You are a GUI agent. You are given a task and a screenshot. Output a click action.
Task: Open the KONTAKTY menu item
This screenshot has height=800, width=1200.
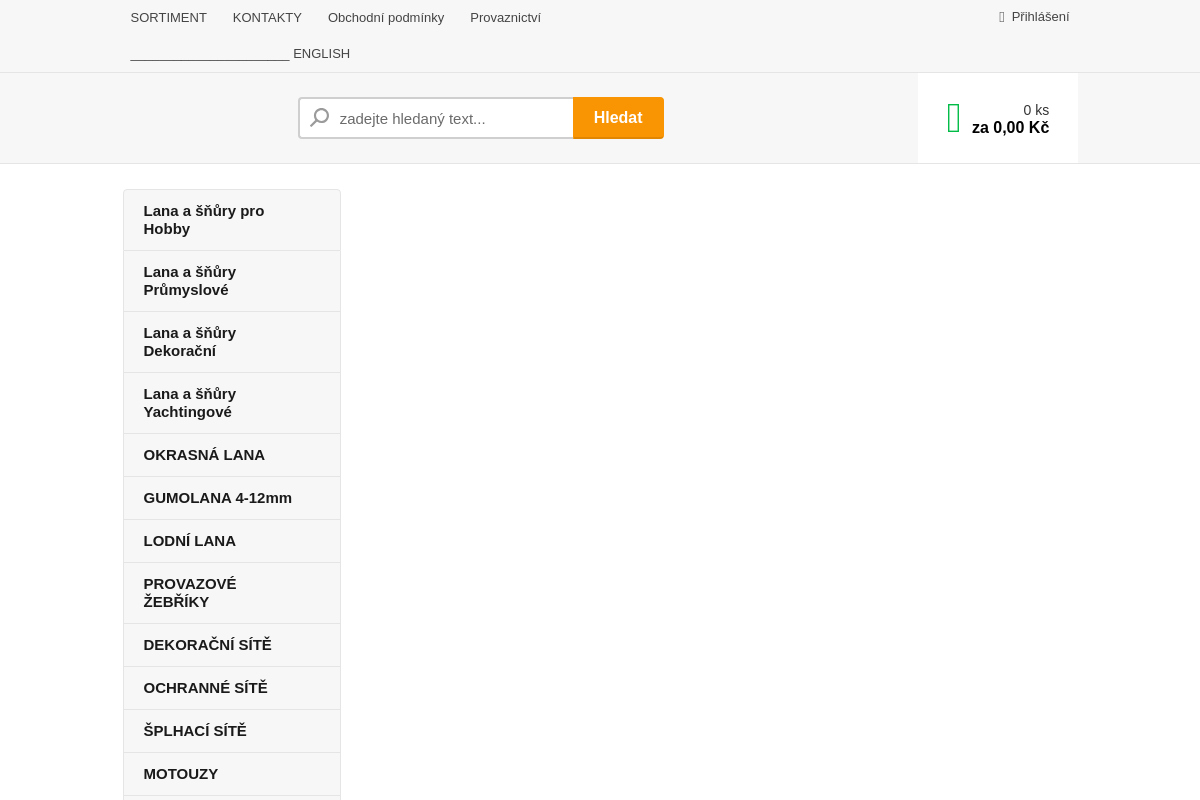point(267,17)
